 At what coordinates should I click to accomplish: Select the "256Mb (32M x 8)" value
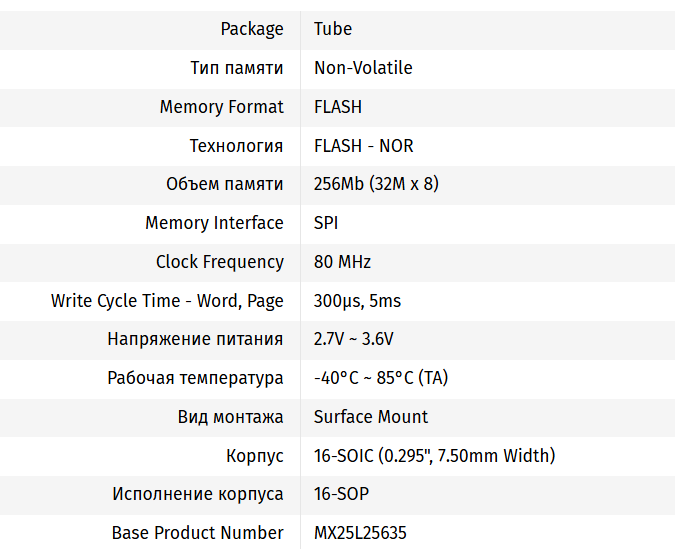(376, 184)
